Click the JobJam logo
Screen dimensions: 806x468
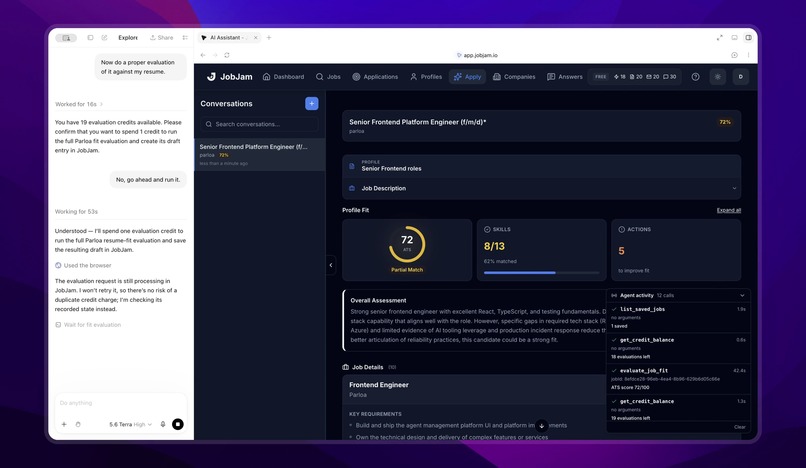click(229, 77)
